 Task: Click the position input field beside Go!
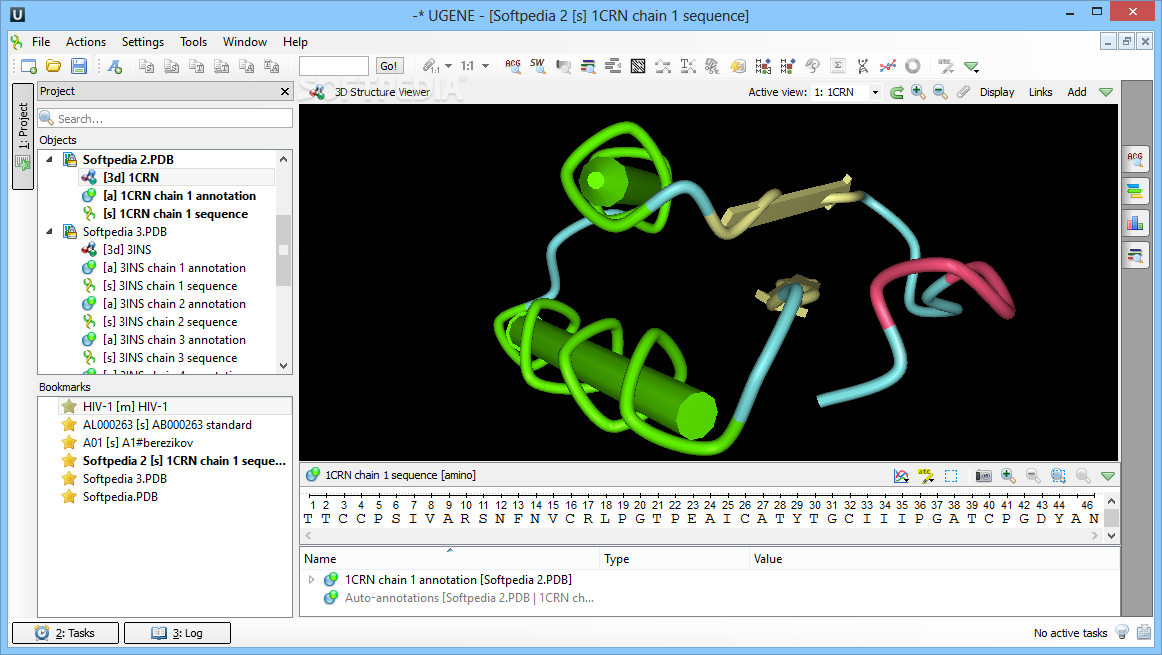point(333,66)
